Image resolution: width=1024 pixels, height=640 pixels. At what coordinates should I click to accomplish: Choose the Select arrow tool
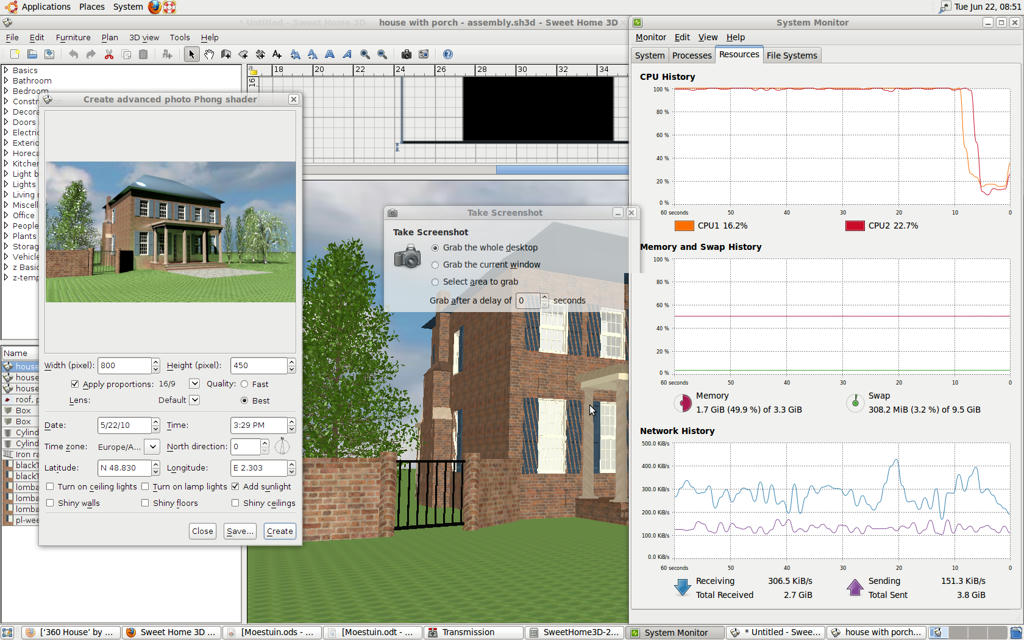point(191,54)
